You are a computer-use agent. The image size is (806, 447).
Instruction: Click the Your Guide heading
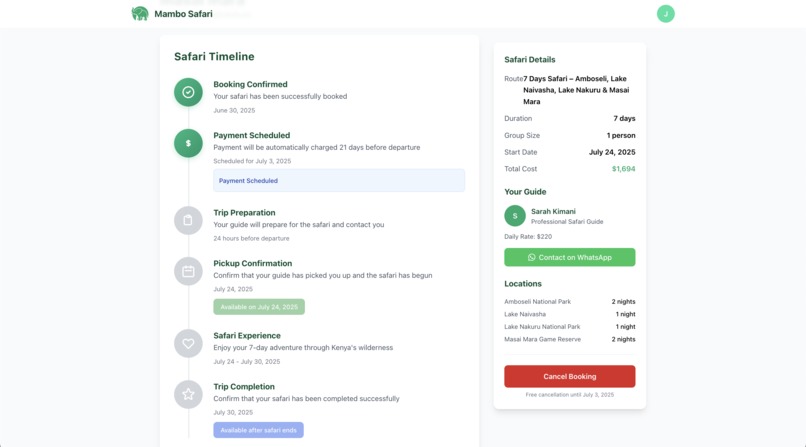(525, 192)
